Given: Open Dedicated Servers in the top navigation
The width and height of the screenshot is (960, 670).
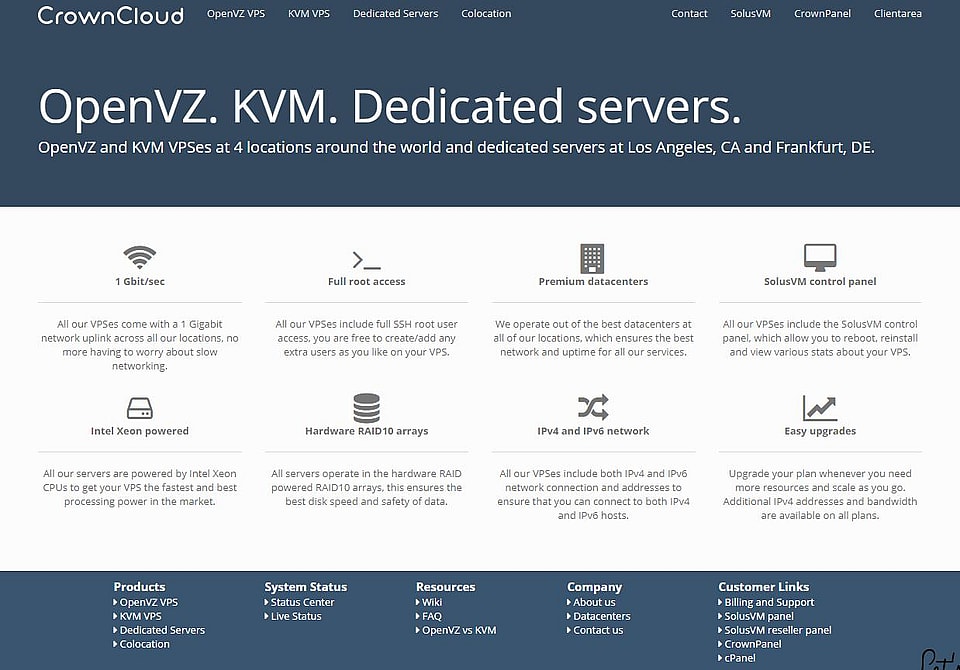Looking at the screenshot, I should tap(396, 13).
